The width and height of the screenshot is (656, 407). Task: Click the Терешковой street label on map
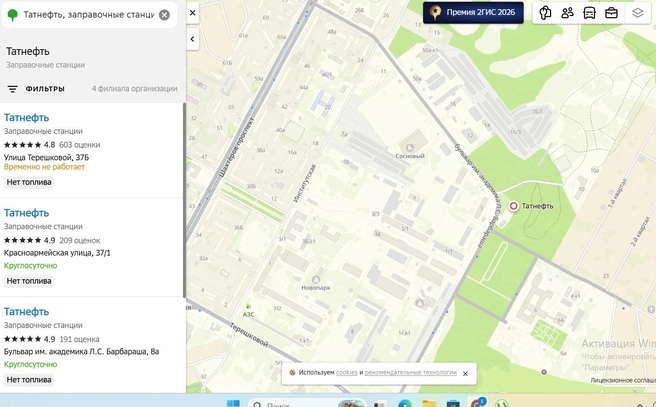[x=249, y=334]
